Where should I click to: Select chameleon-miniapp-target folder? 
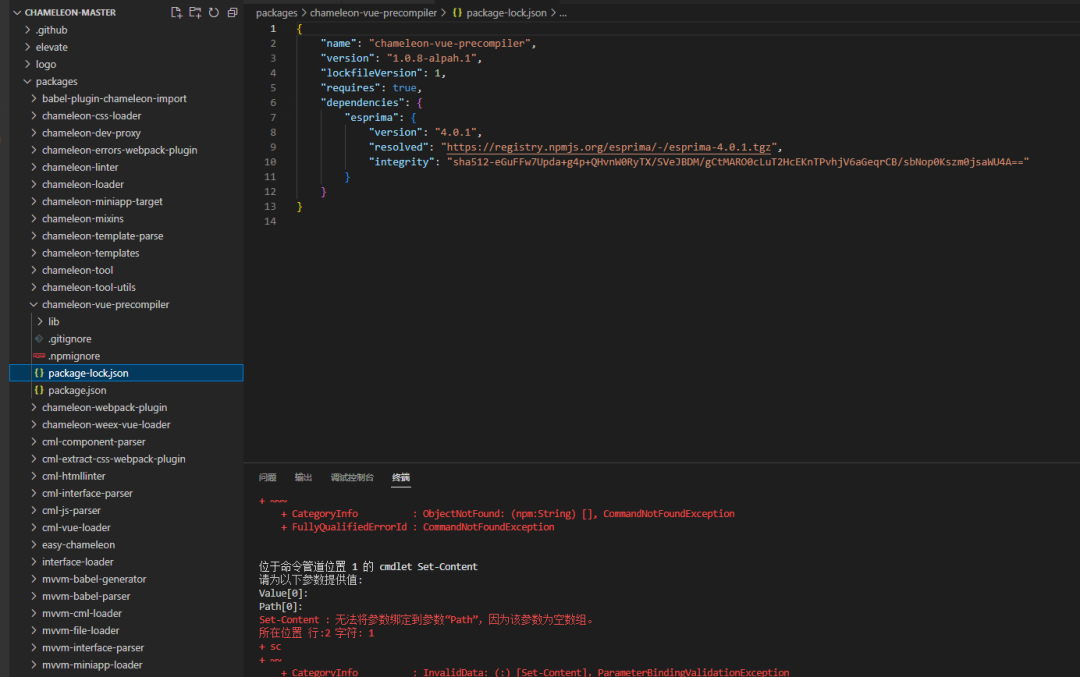[x=102, y=202]
